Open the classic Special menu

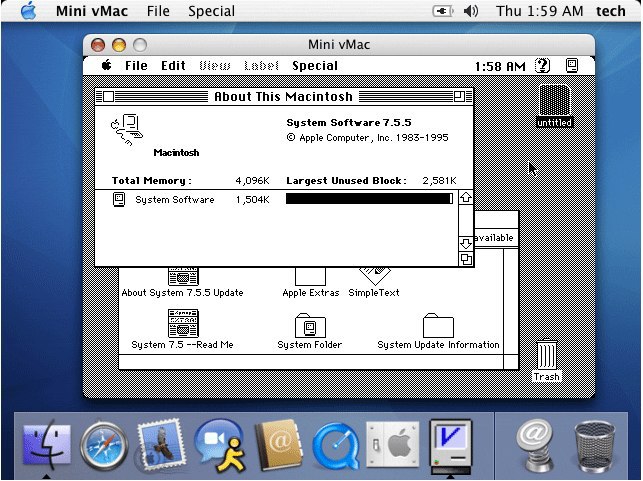(x=315, y=66)
